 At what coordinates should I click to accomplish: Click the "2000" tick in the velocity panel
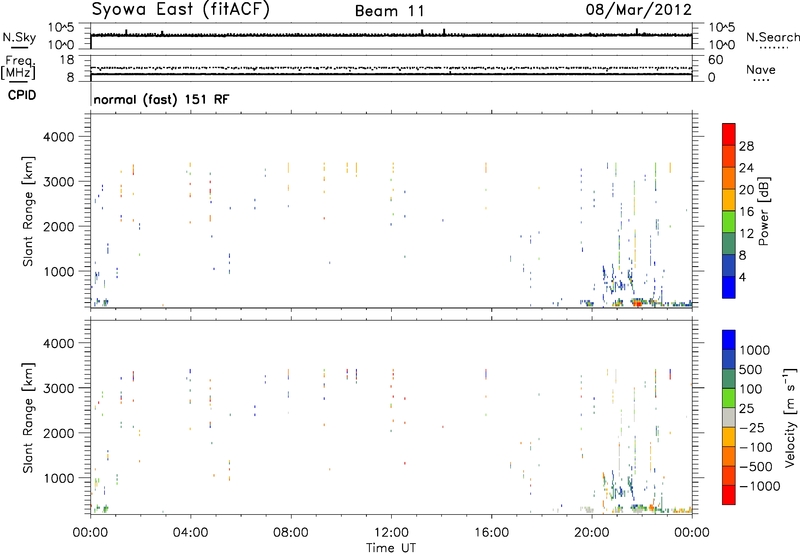59,433
